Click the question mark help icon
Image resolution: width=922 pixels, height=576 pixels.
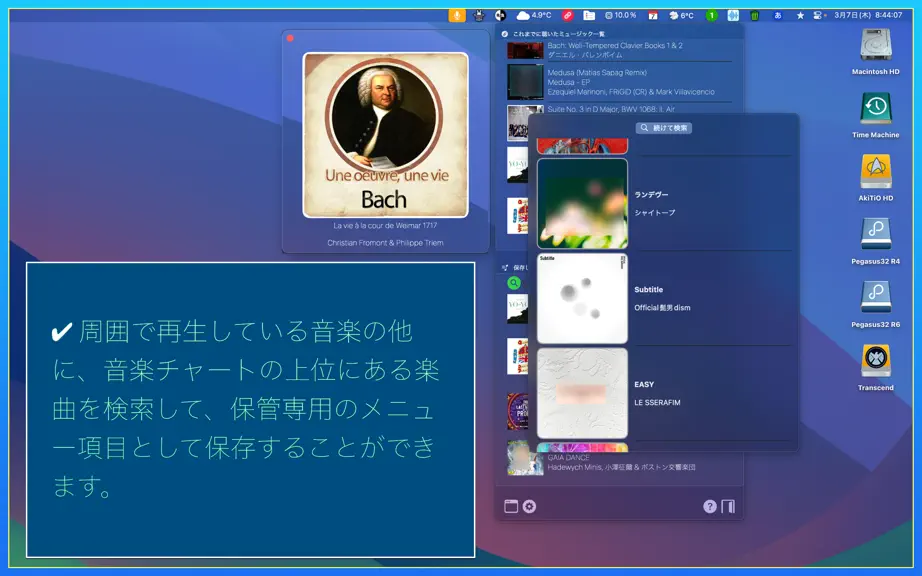(x=710, y=507)
